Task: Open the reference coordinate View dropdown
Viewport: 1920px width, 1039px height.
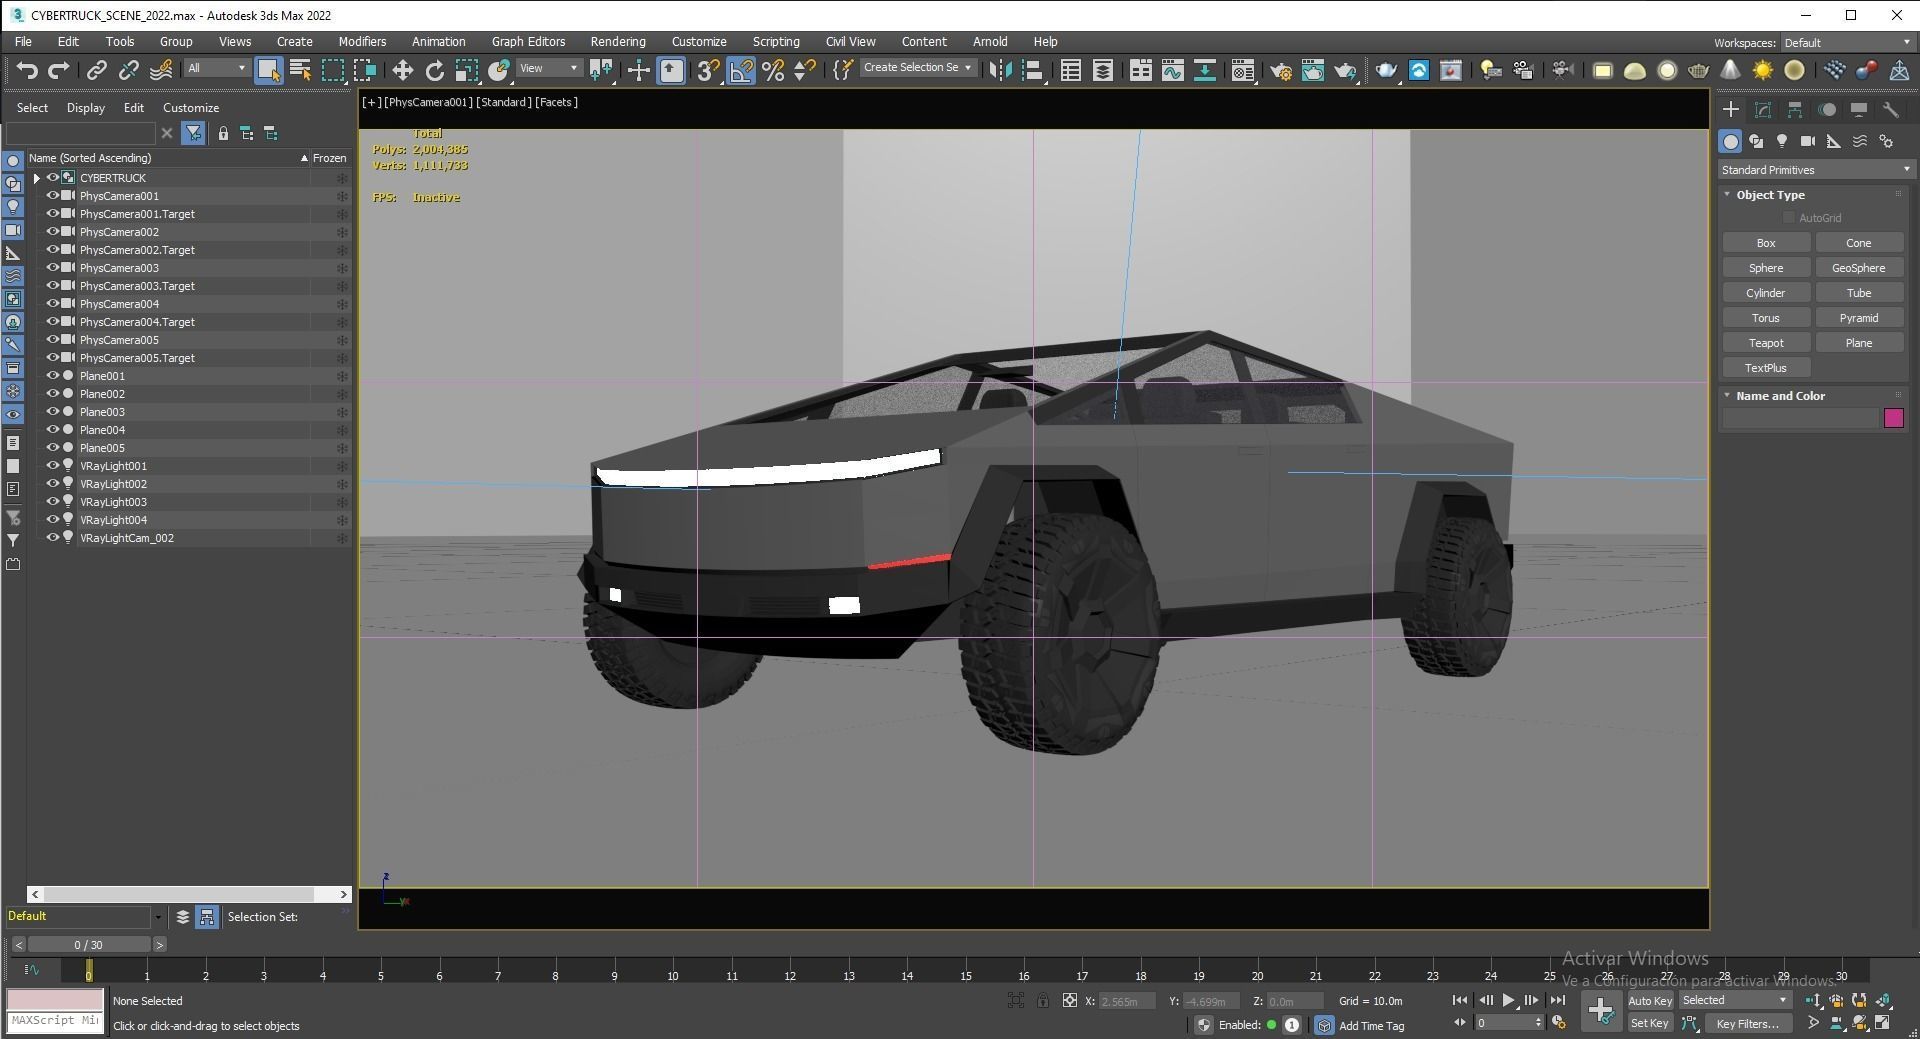Action: 549,68
